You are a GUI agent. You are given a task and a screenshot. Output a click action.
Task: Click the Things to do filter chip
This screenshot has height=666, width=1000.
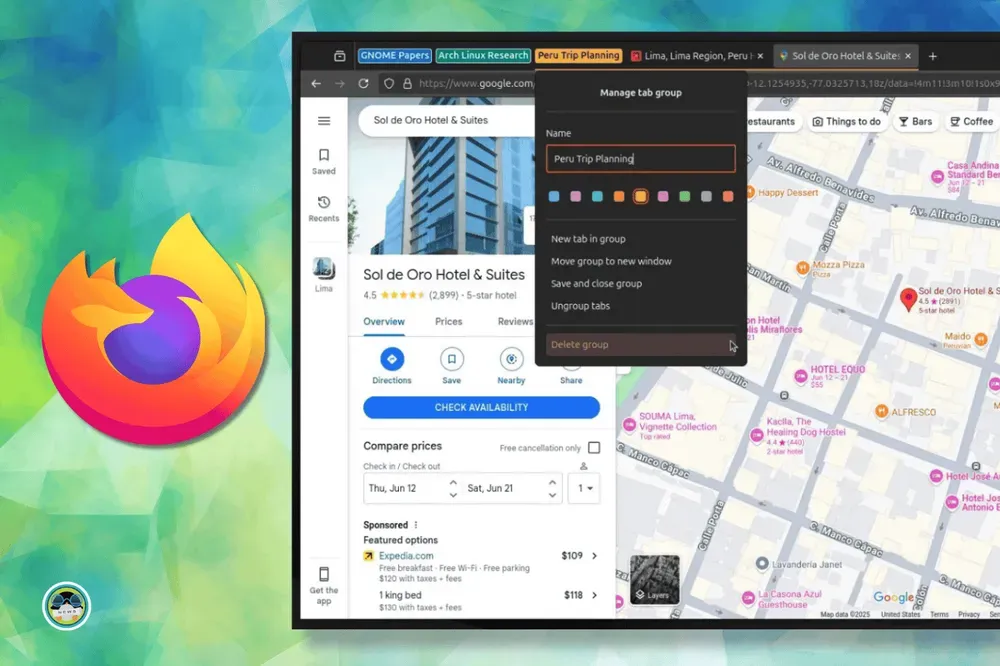click(846, 121)
